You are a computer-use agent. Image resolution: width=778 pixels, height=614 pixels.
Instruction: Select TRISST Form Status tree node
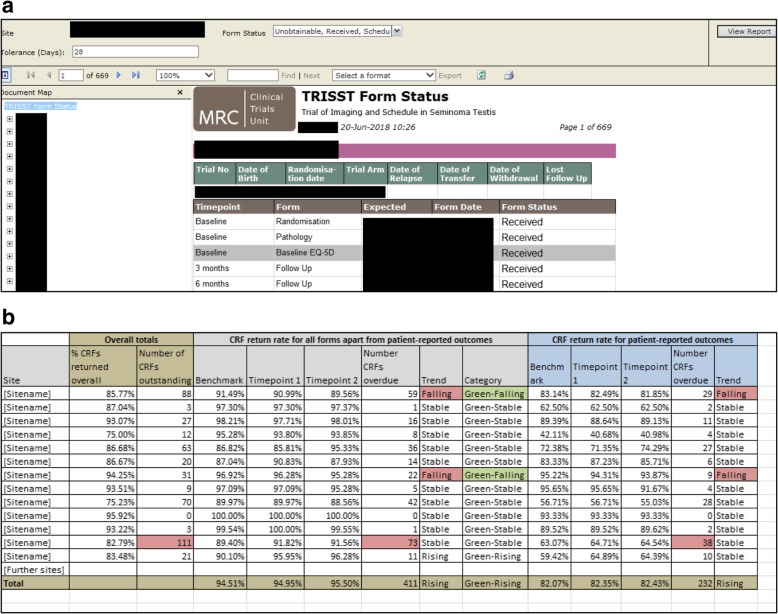40,106
